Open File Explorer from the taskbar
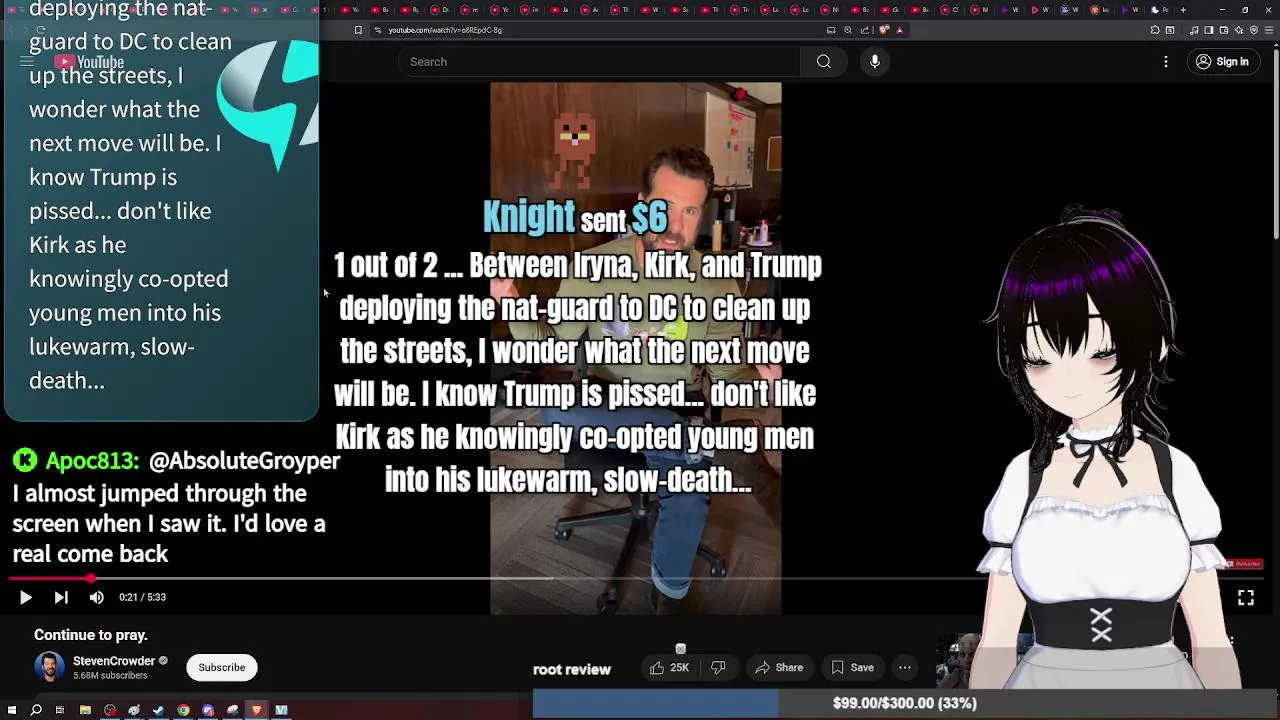The image size is (1280, 720). 85,710
